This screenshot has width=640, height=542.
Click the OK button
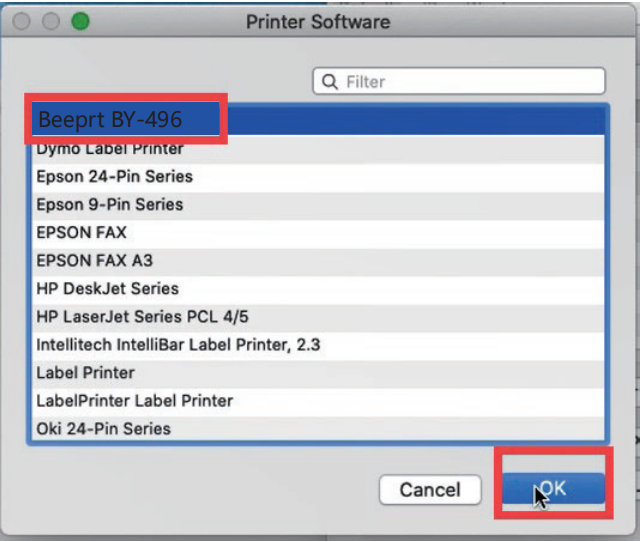click(553, 488)
